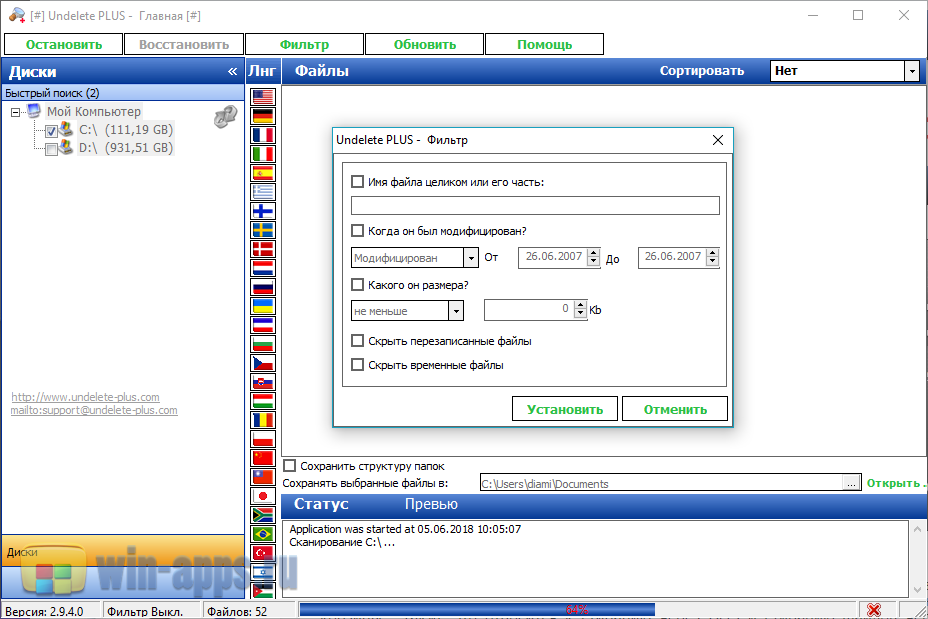Switch to the Swedish flag language
Screen dimensions: 928x619
coord(263,230)
